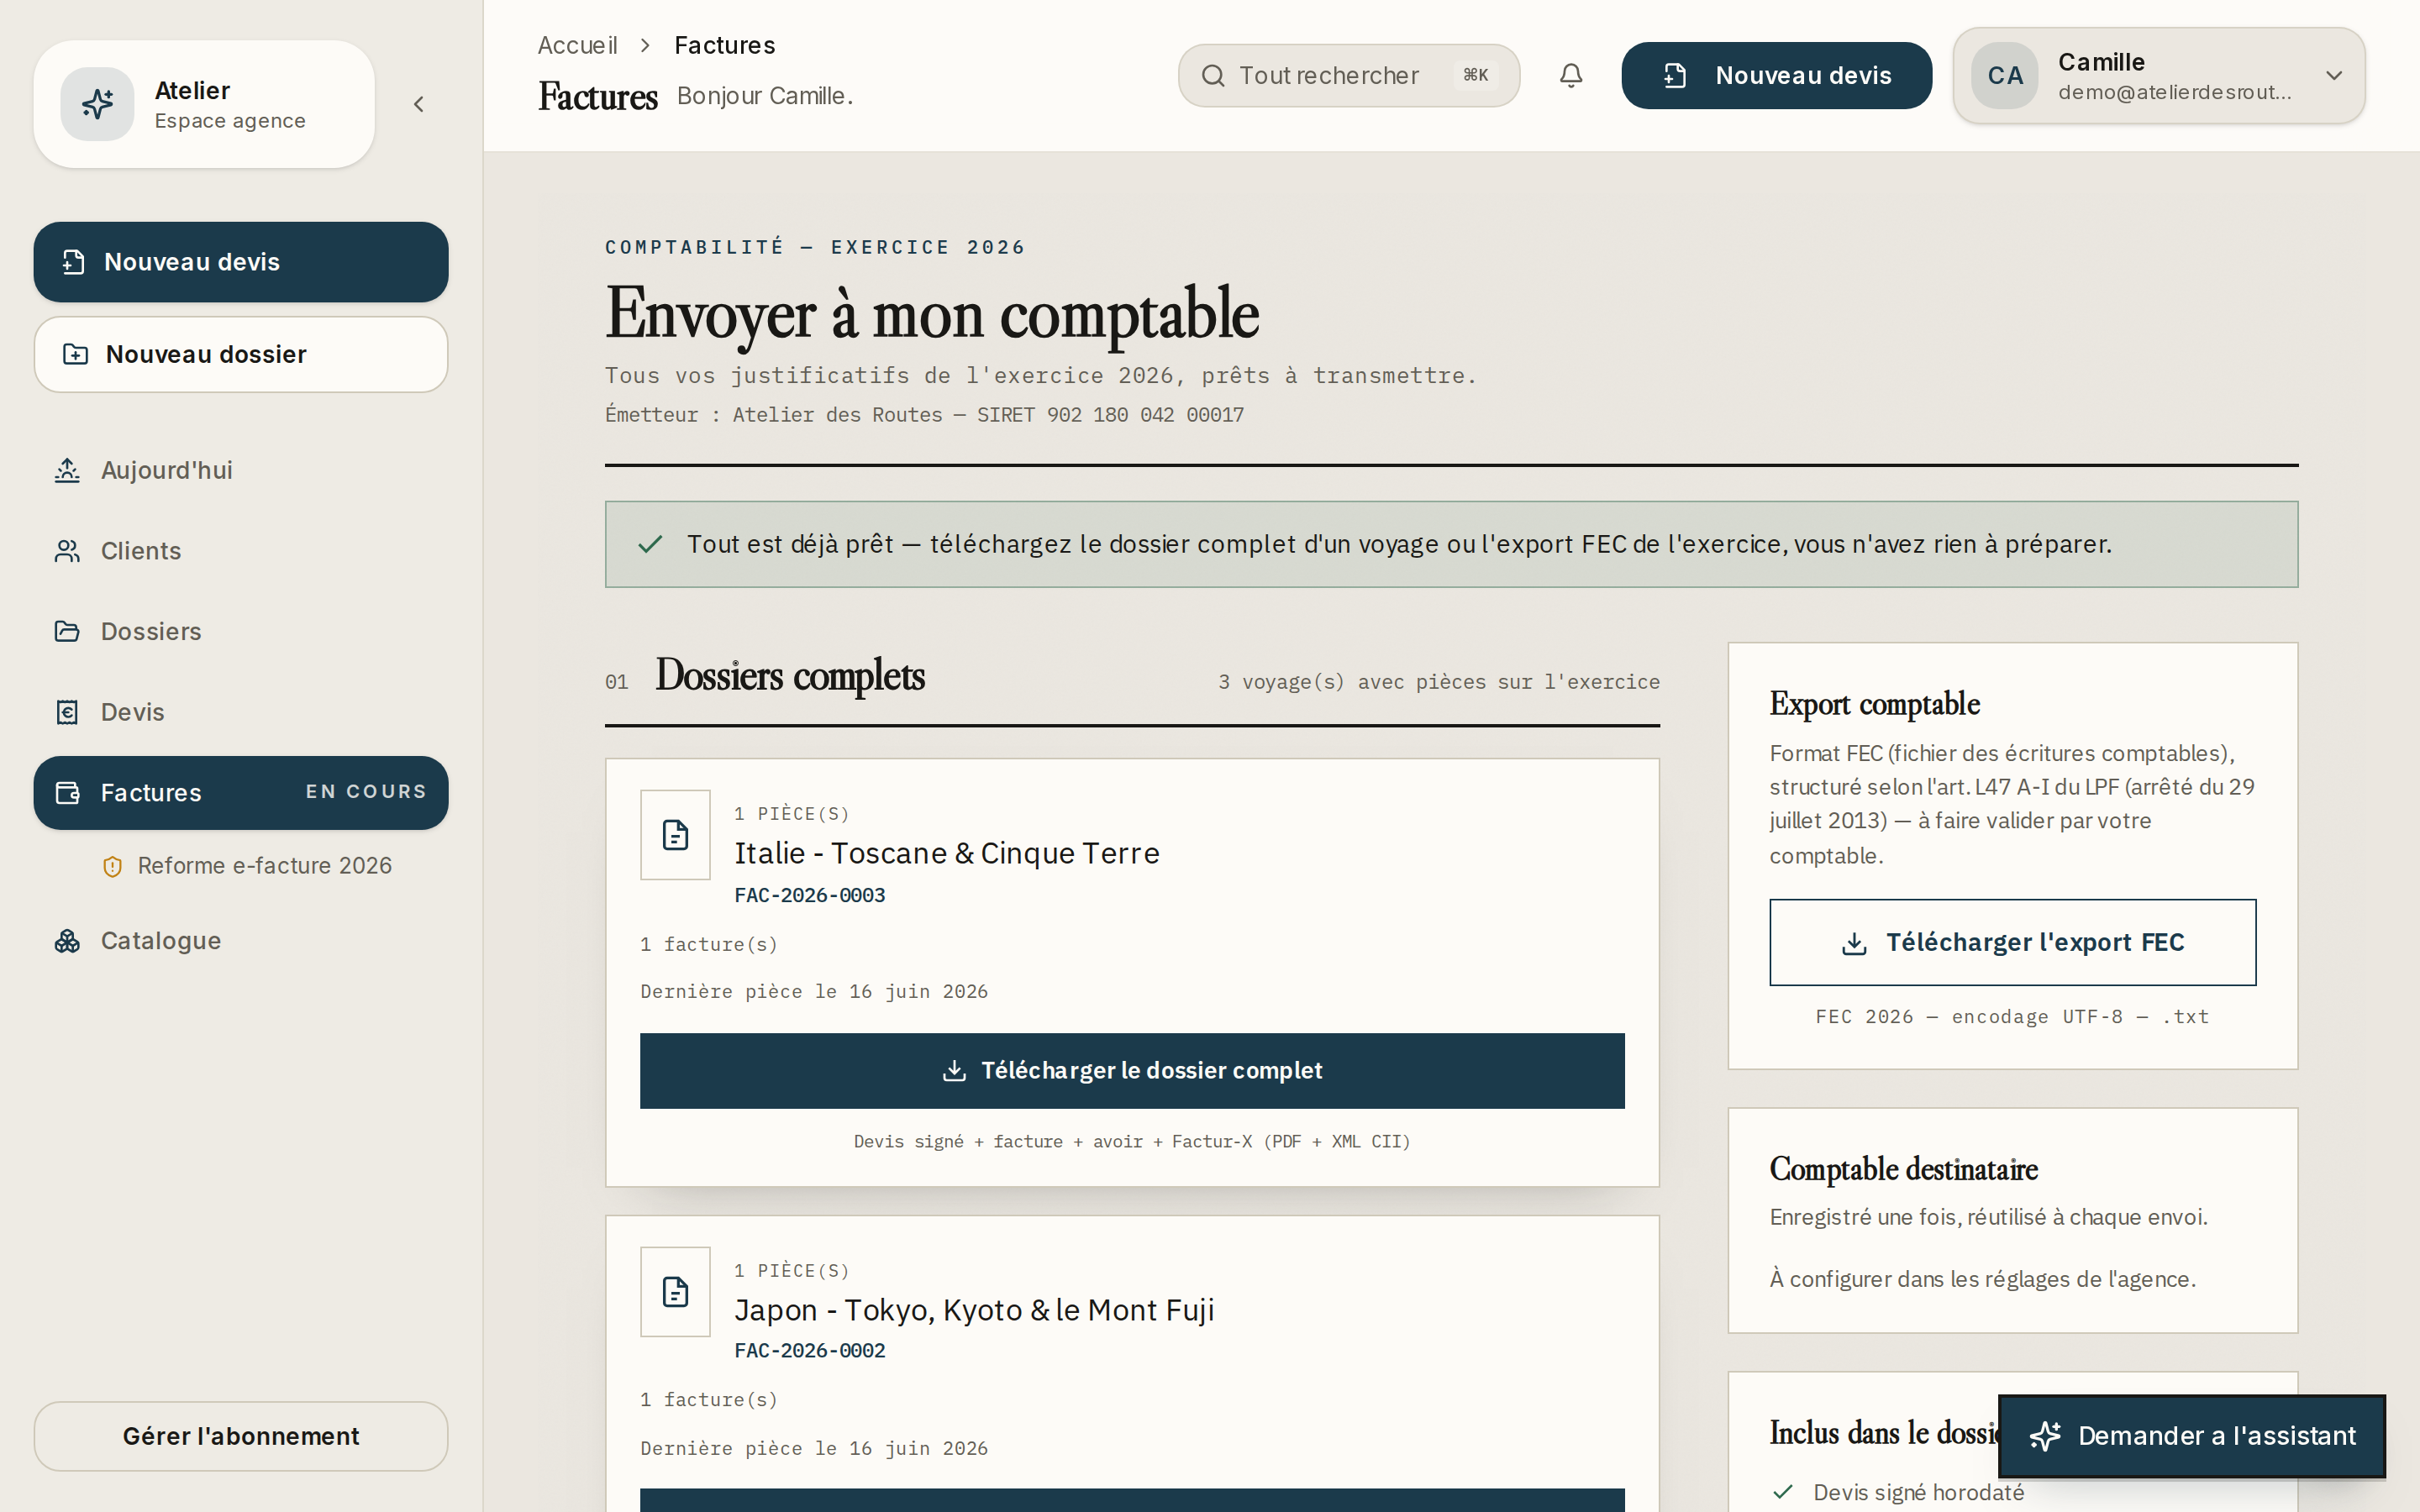Open Reforme e-facture 2026 sub-item
2420x1512 pixels.
264,866
